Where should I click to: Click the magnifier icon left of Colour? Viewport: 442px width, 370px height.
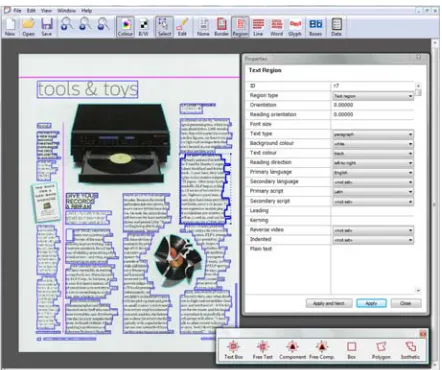coord(103,25)
